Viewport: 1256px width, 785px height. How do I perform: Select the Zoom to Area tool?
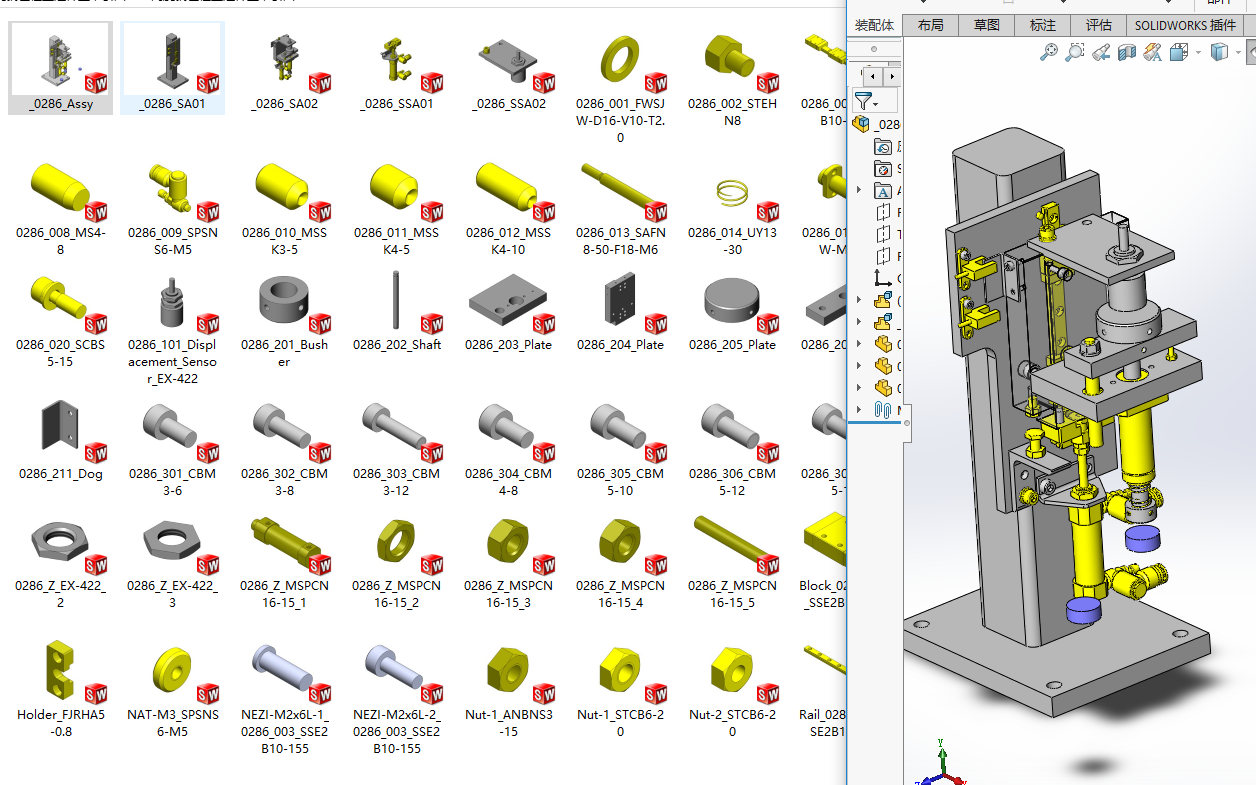pos(1074,52)
